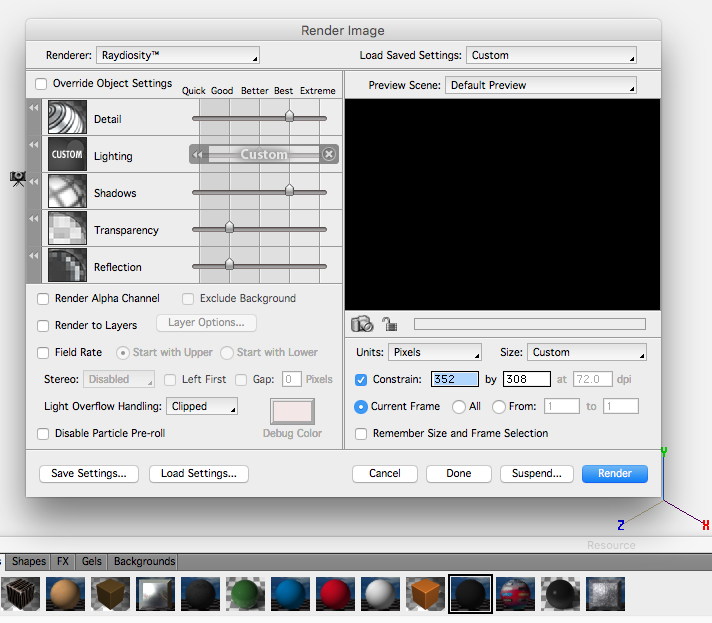The image size is (712, 623).
Task: Expand Shadows row with its double-arrow
Action: click(34, 182)
